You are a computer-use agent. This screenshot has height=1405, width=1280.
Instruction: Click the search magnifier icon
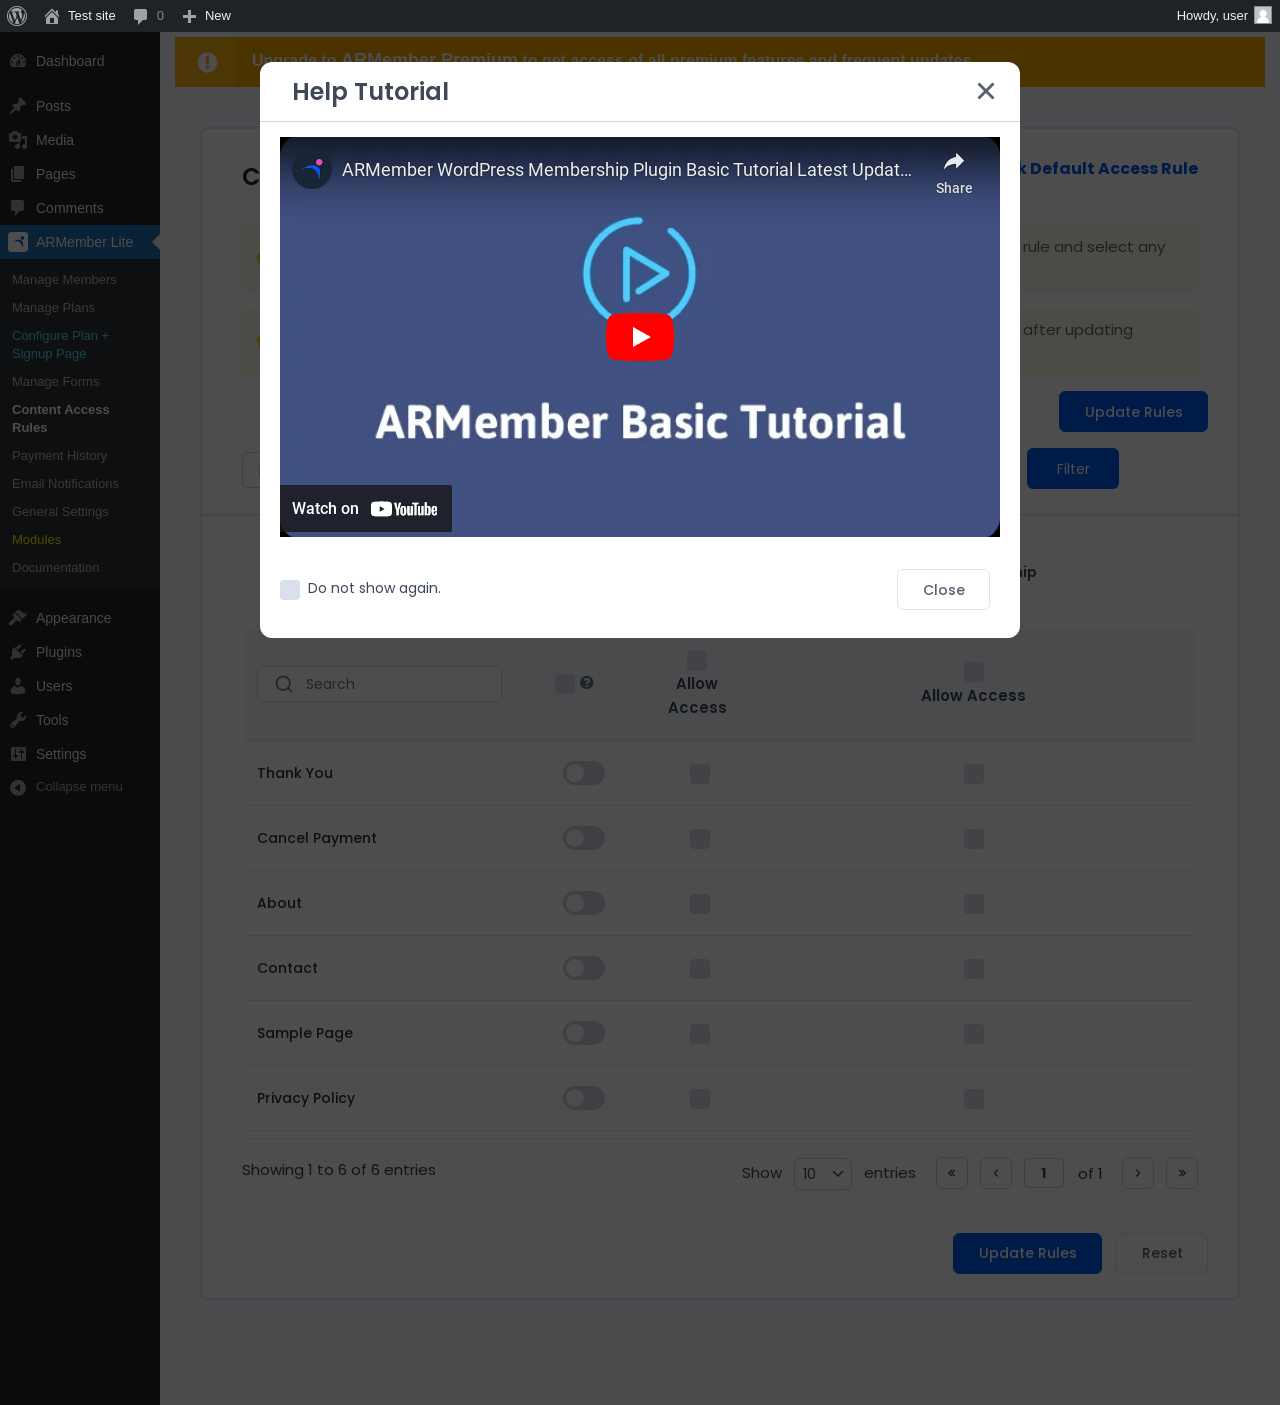284,684
